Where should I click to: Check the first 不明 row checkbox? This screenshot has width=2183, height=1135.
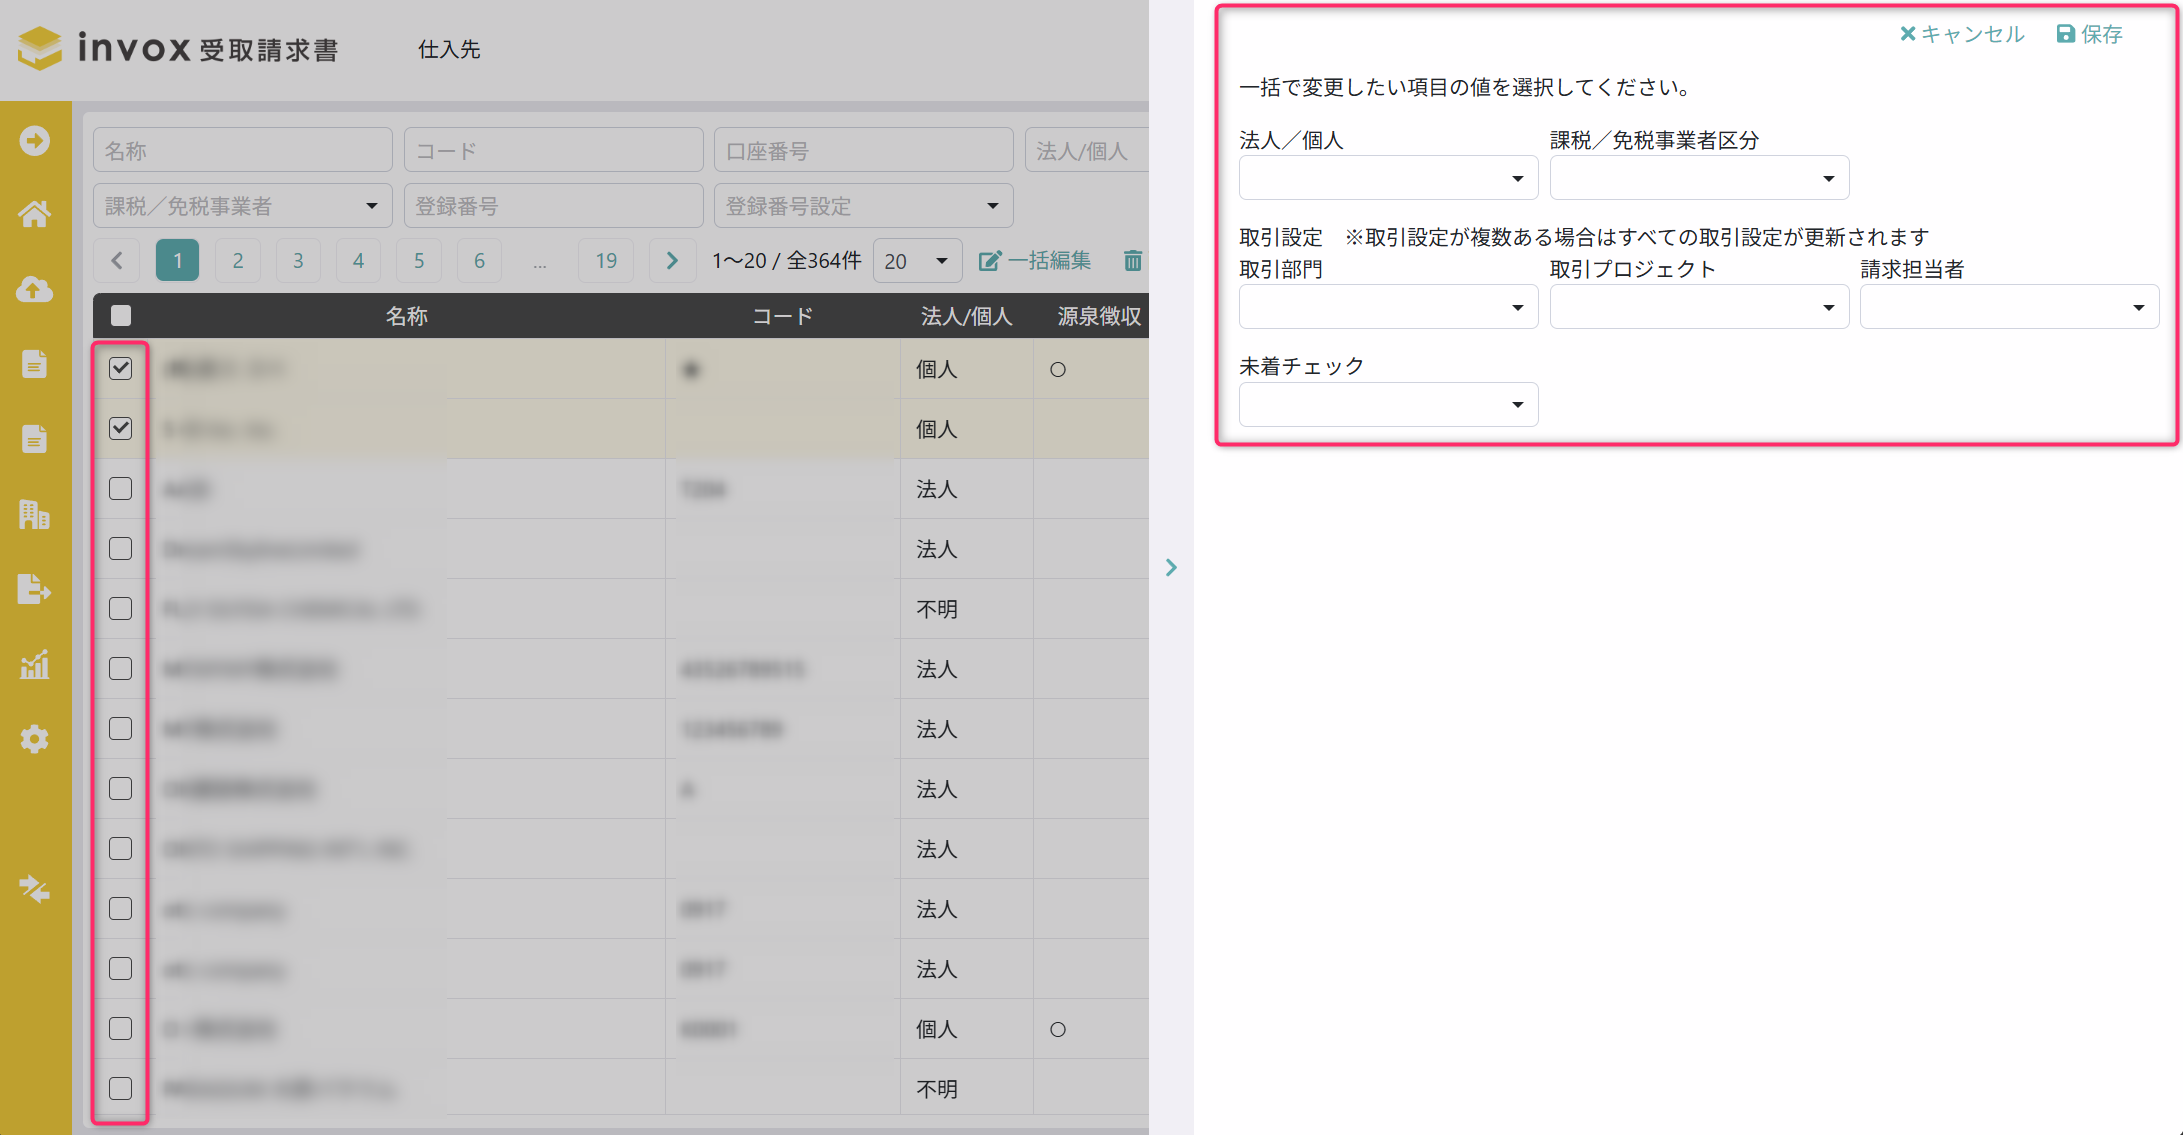[121, 608]
